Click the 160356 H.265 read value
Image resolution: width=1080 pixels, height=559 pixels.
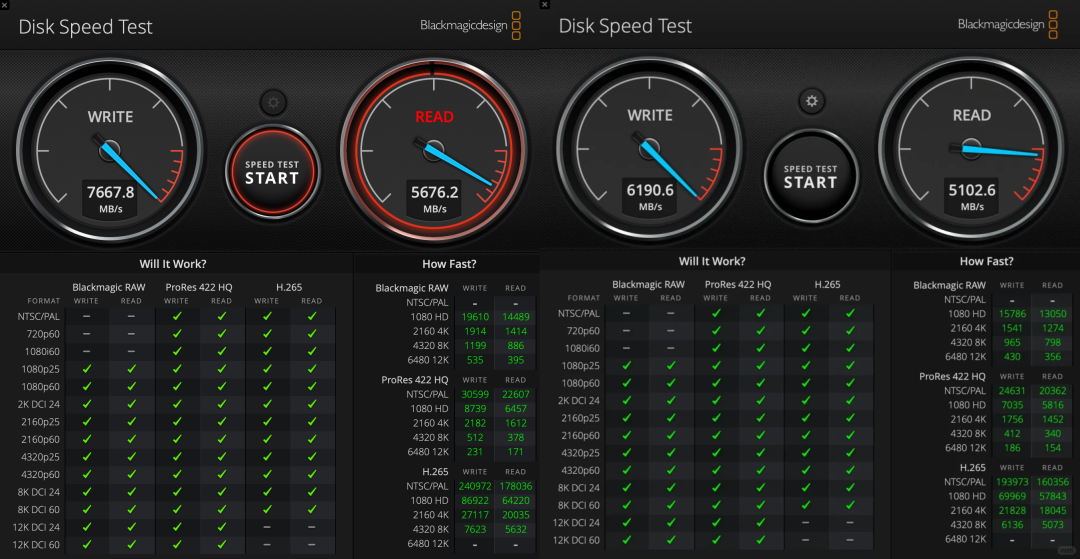[x=1052, y=483]
